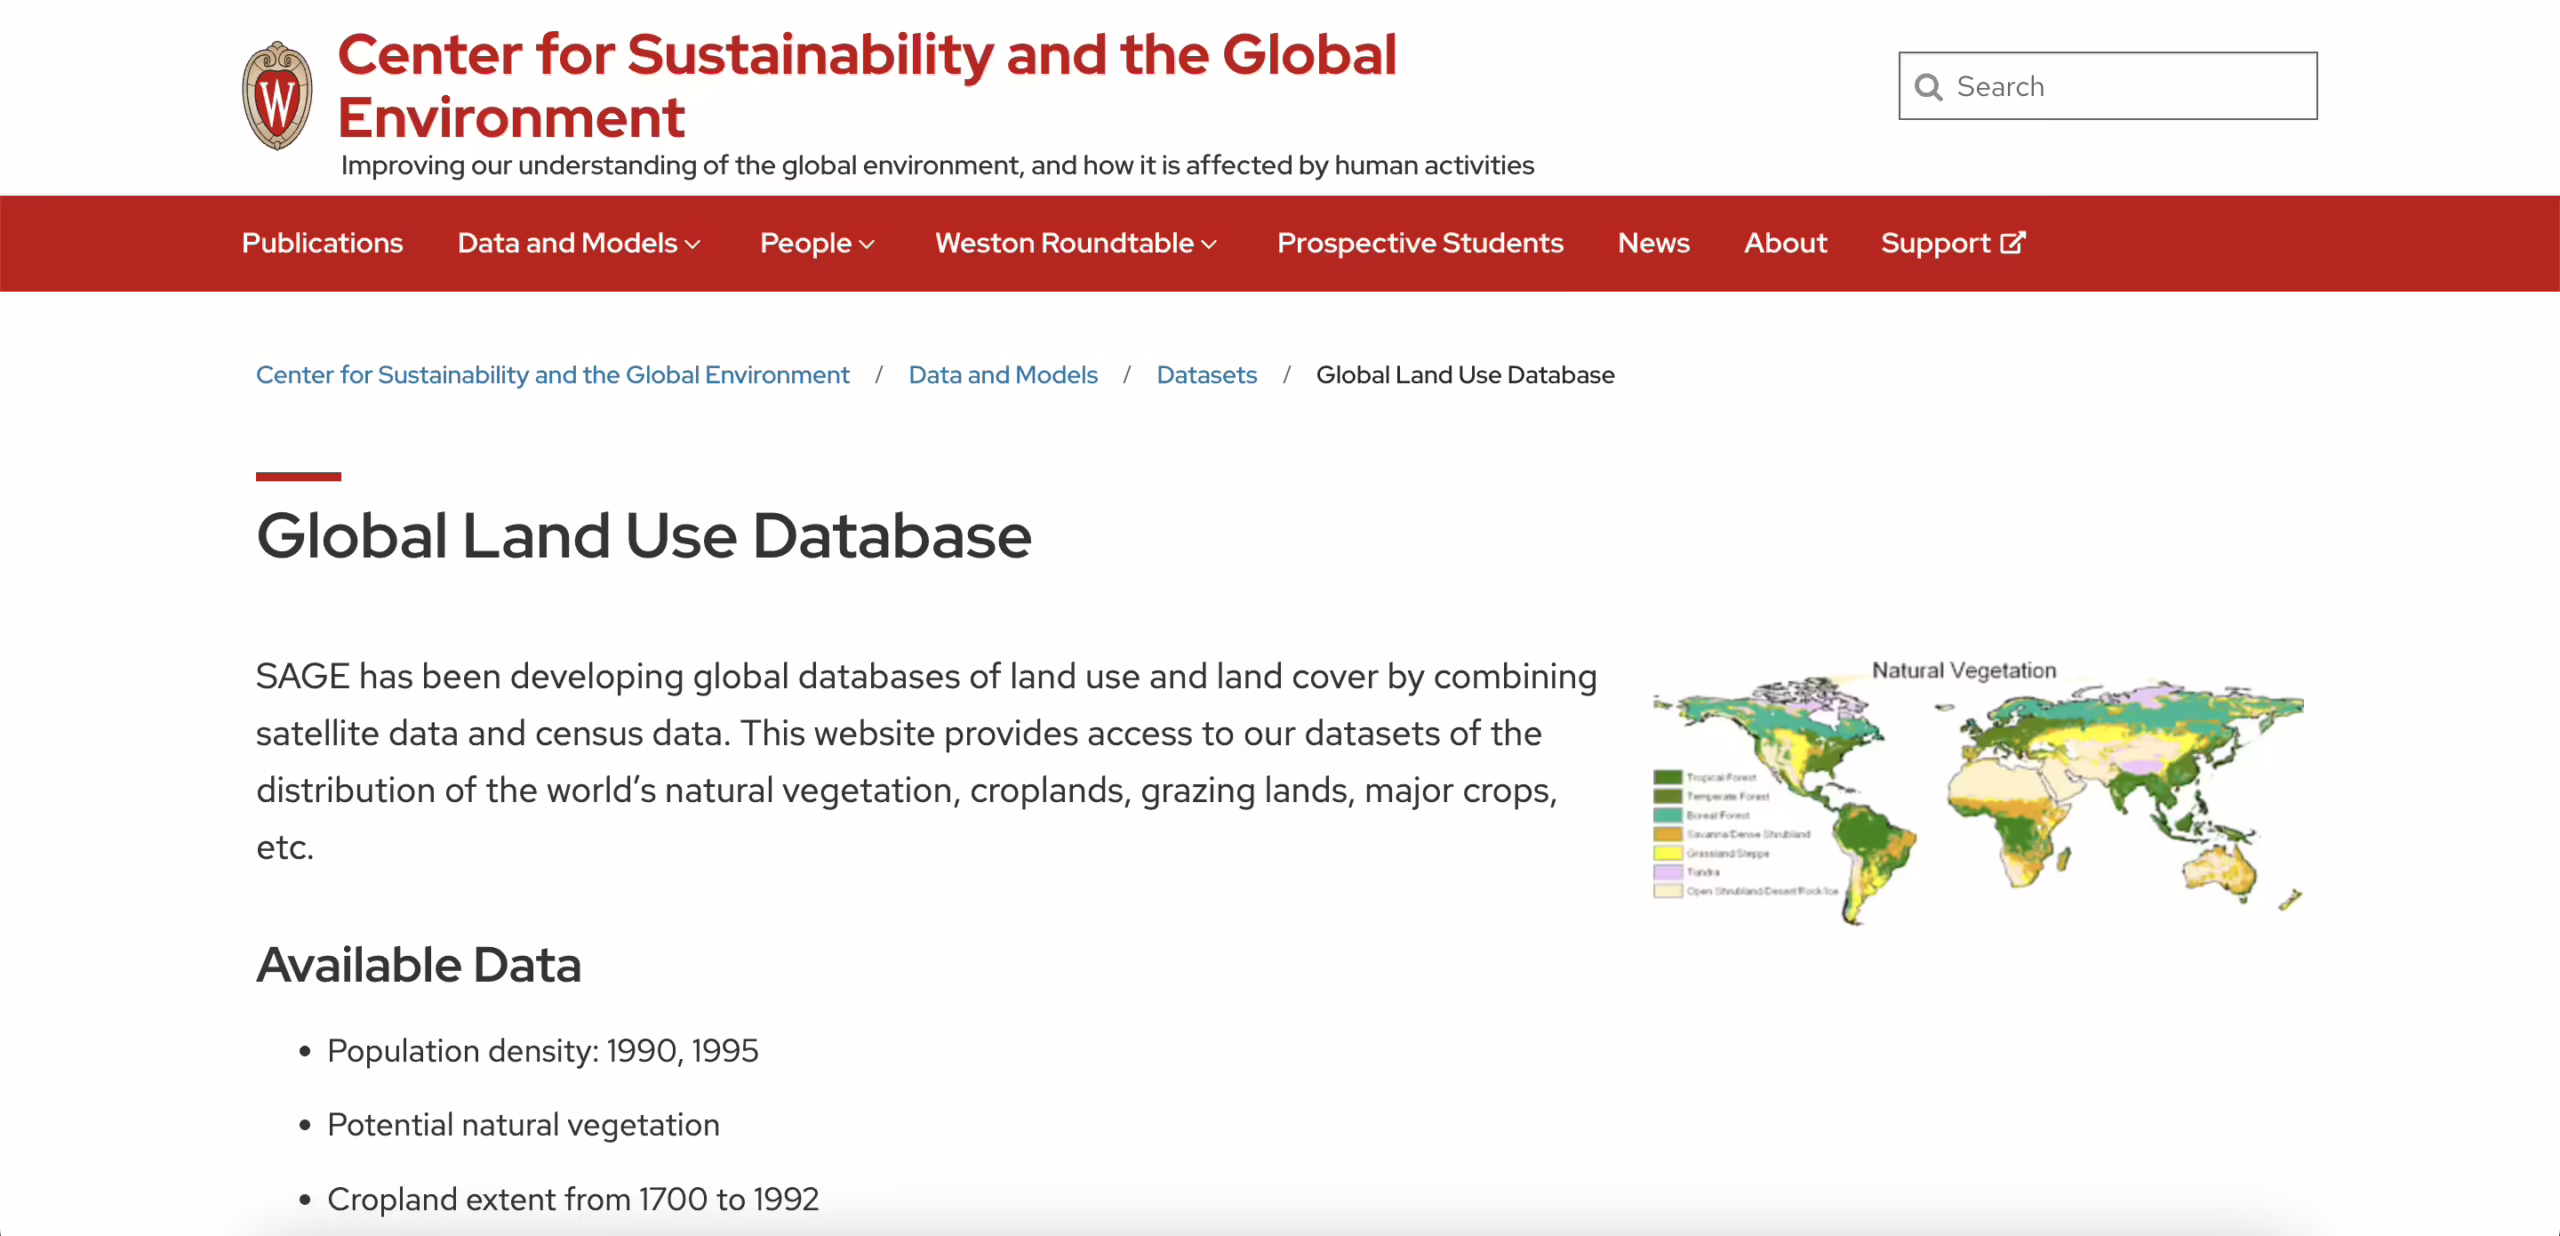
Task: Click the red site title heading
Action: [868, 84]
